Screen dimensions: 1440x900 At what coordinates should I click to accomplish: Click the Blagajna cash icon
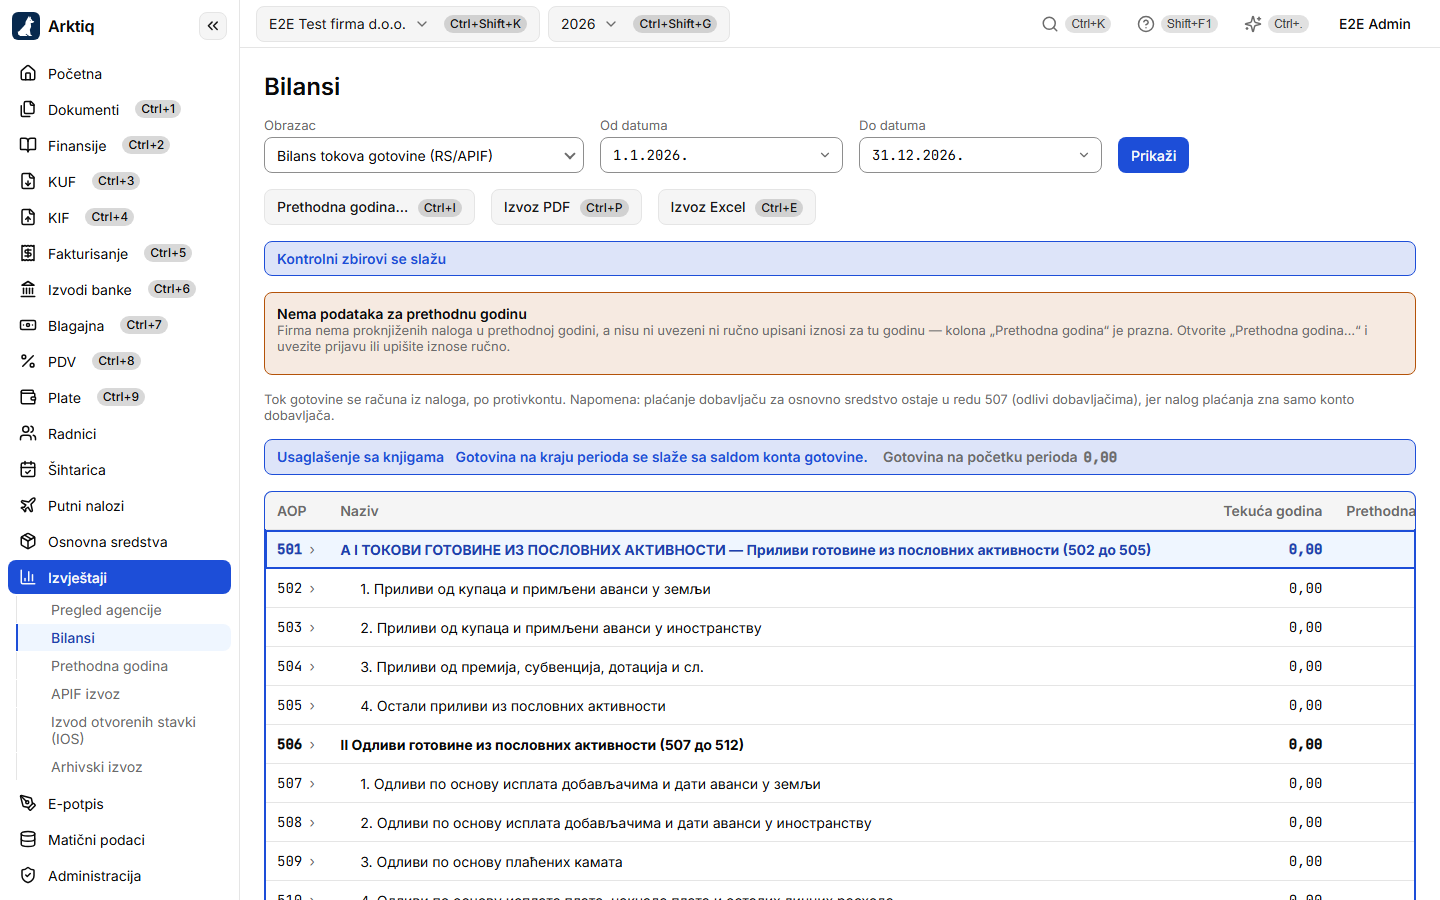(28, 325)
